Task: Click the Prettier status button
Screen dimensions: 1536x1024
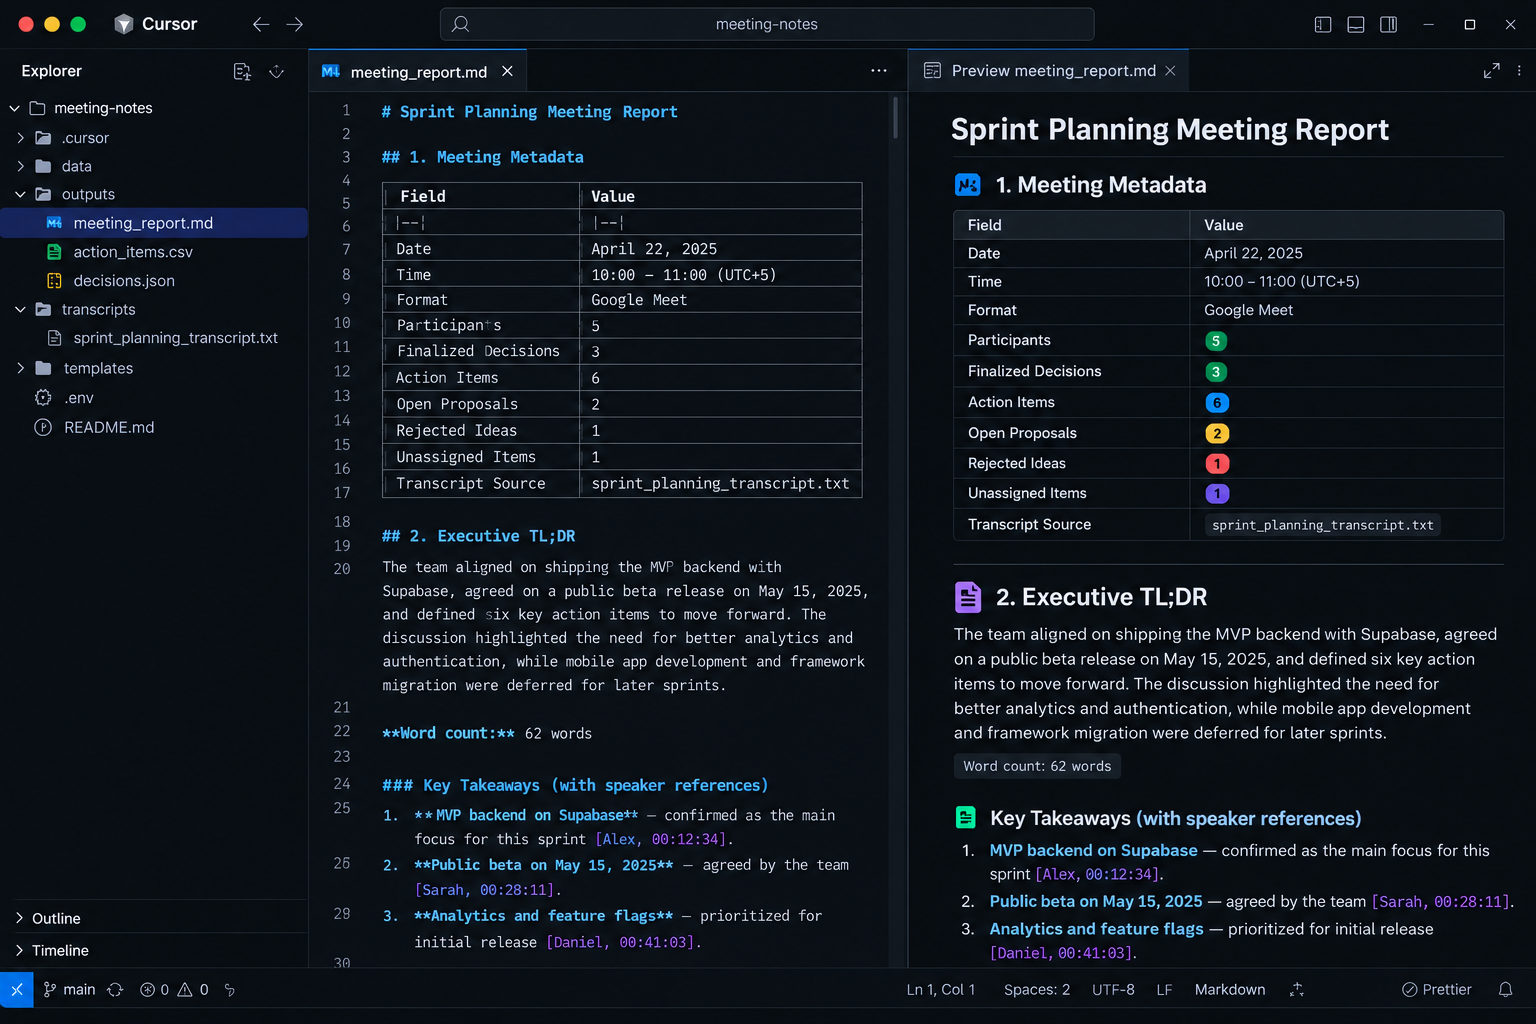Action: 1437,989
